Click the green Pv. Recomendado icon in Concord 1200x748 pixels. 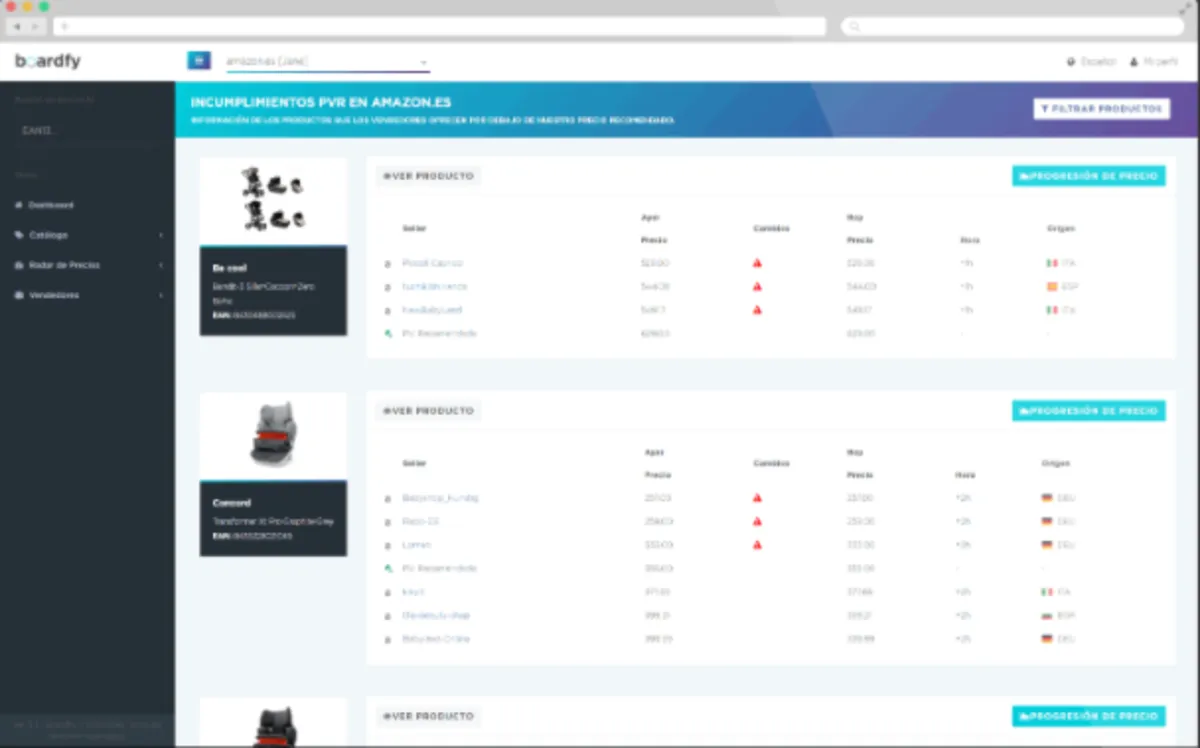pyautogui.click(x=388, y=569)
